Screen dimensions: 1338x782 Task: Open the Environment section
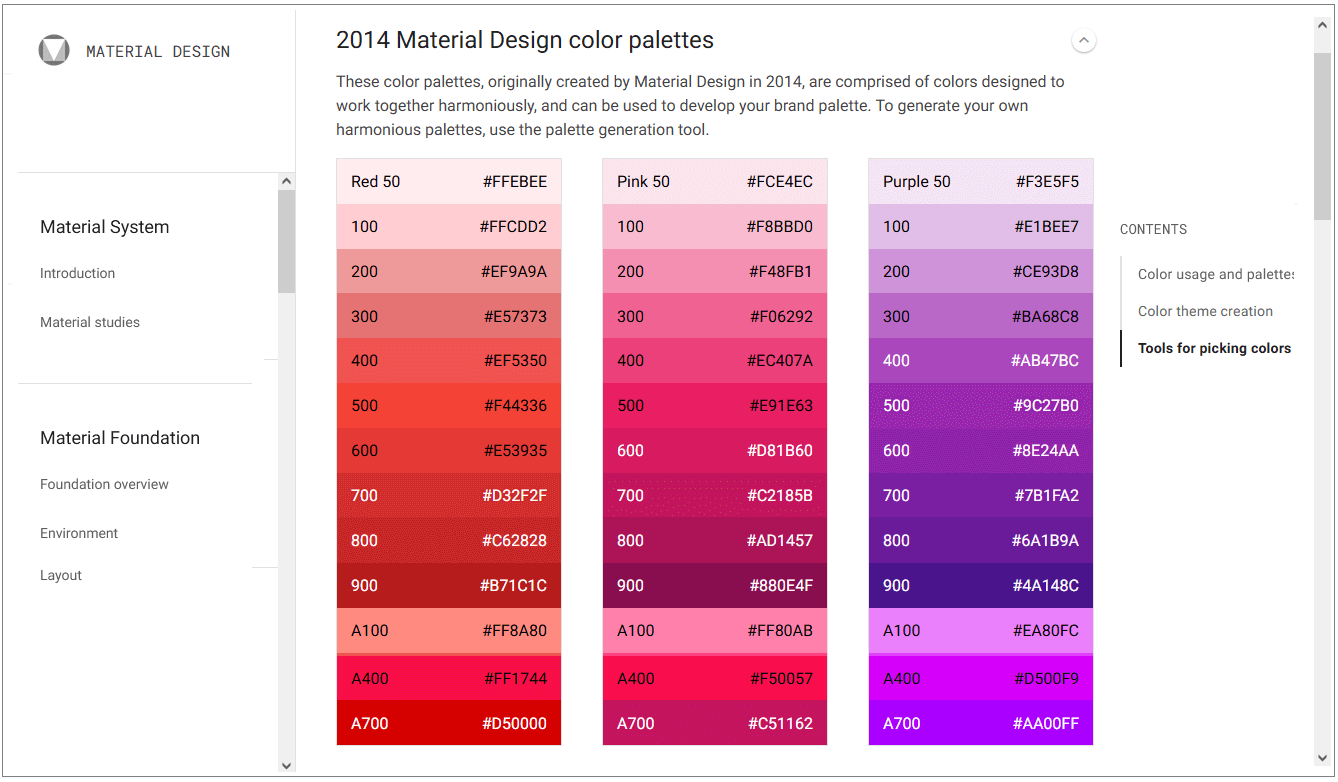point(79,533)
